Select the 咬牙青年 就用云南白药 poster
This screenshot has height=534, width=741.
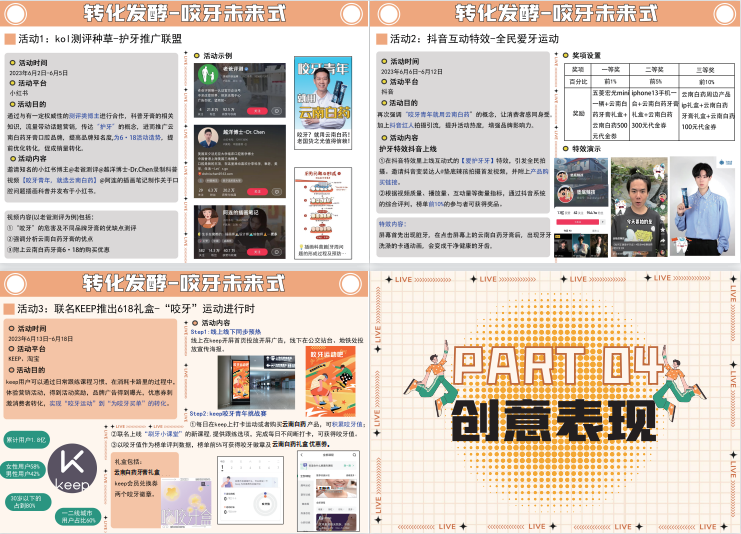[x=323, y=103]
